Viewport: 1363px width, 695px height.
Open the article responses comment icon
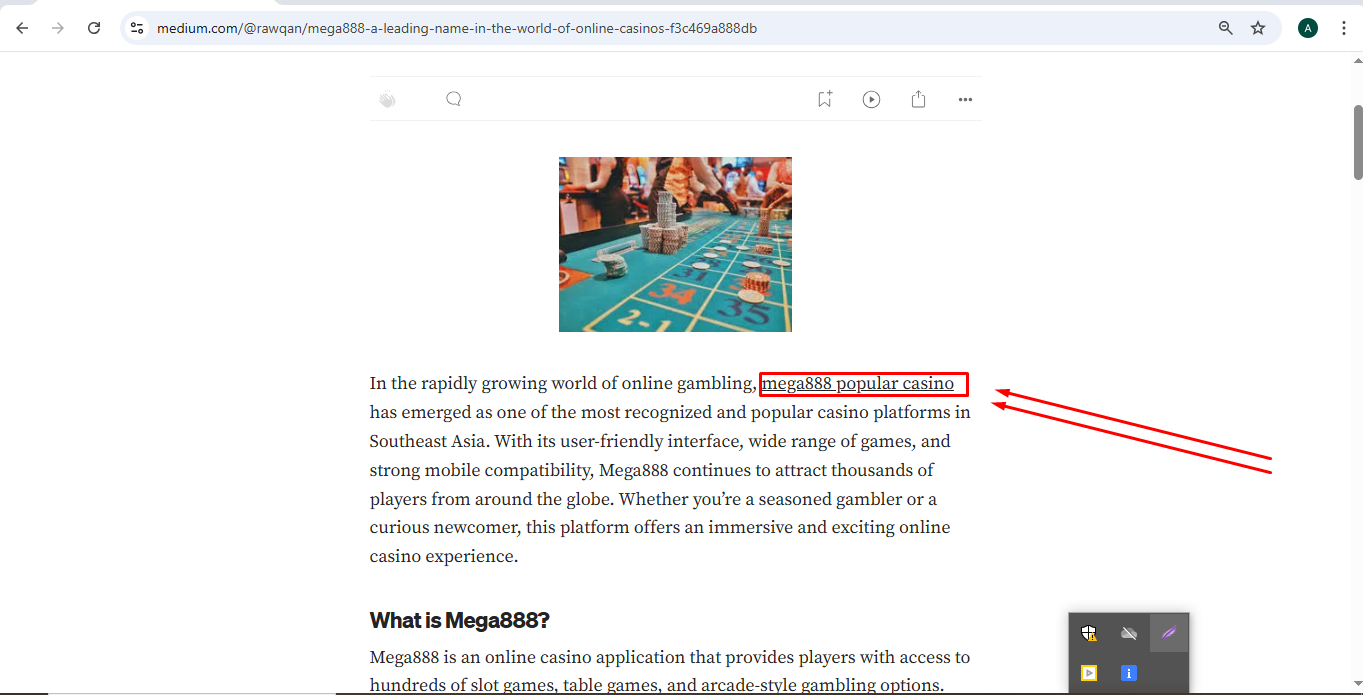[x=453, y=99]
